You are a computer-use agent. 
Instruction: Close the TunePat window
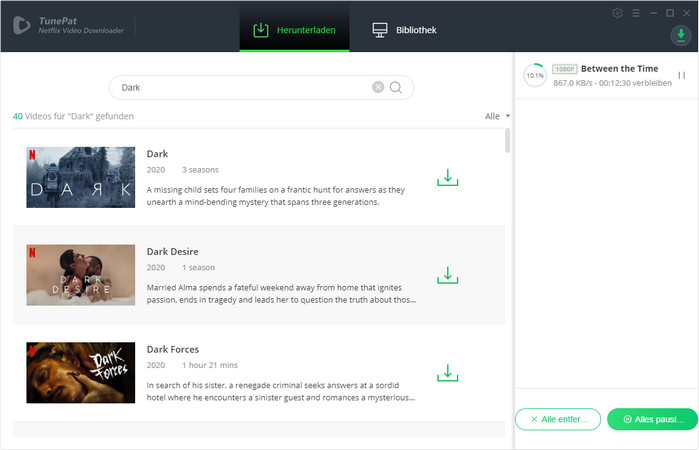click(687, 13)
